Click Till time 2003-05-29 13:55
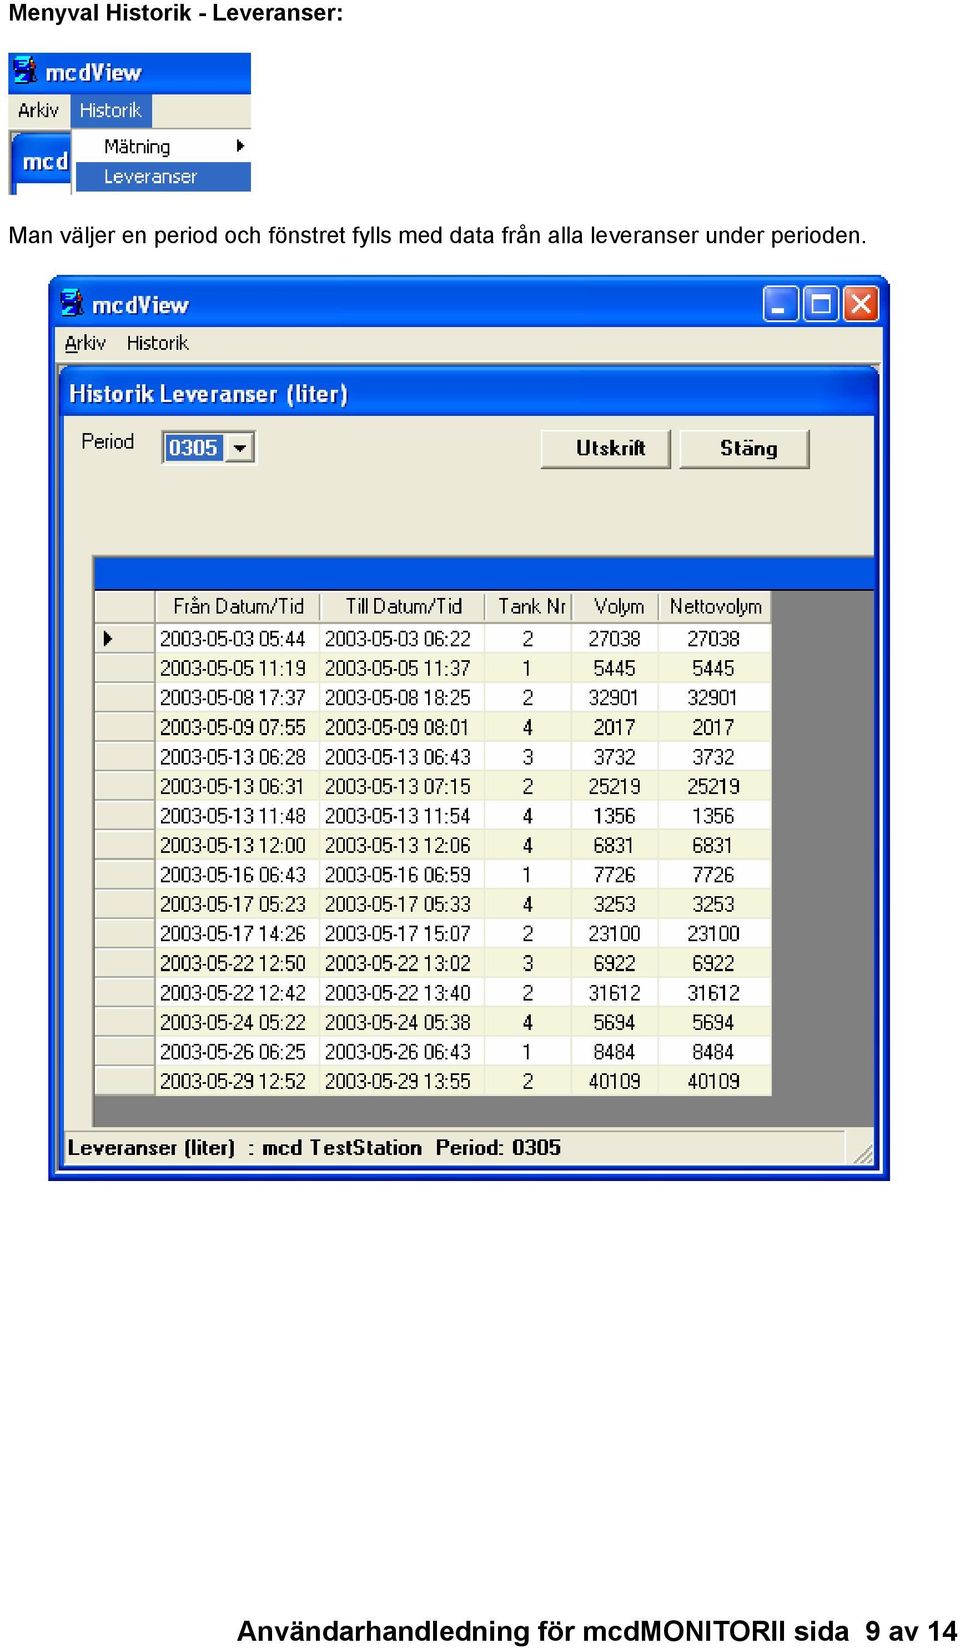The image size is (960, 1648). [x=403, y=1081]
